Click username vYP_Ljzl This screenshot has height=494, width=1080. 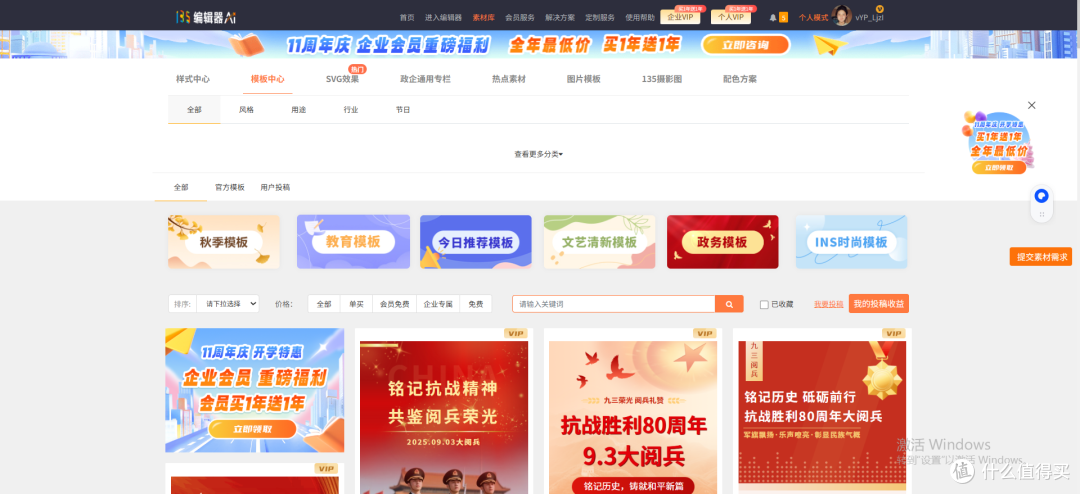[x=869, y=18]
